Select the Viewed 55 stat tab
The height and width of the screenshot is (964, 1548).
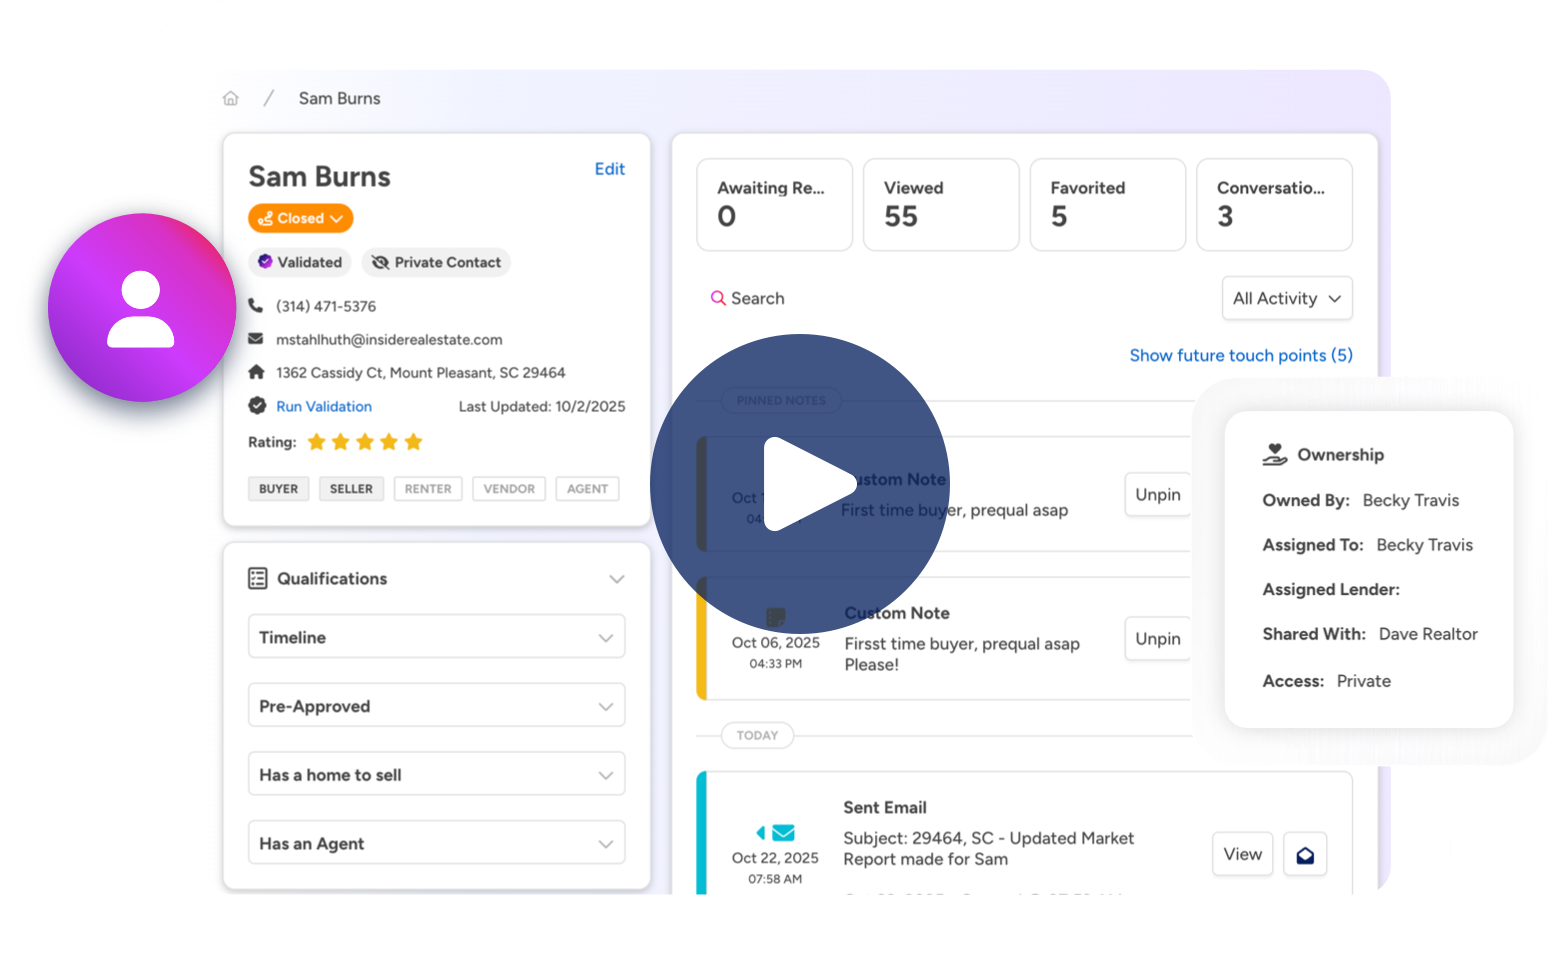coord(941,204)
